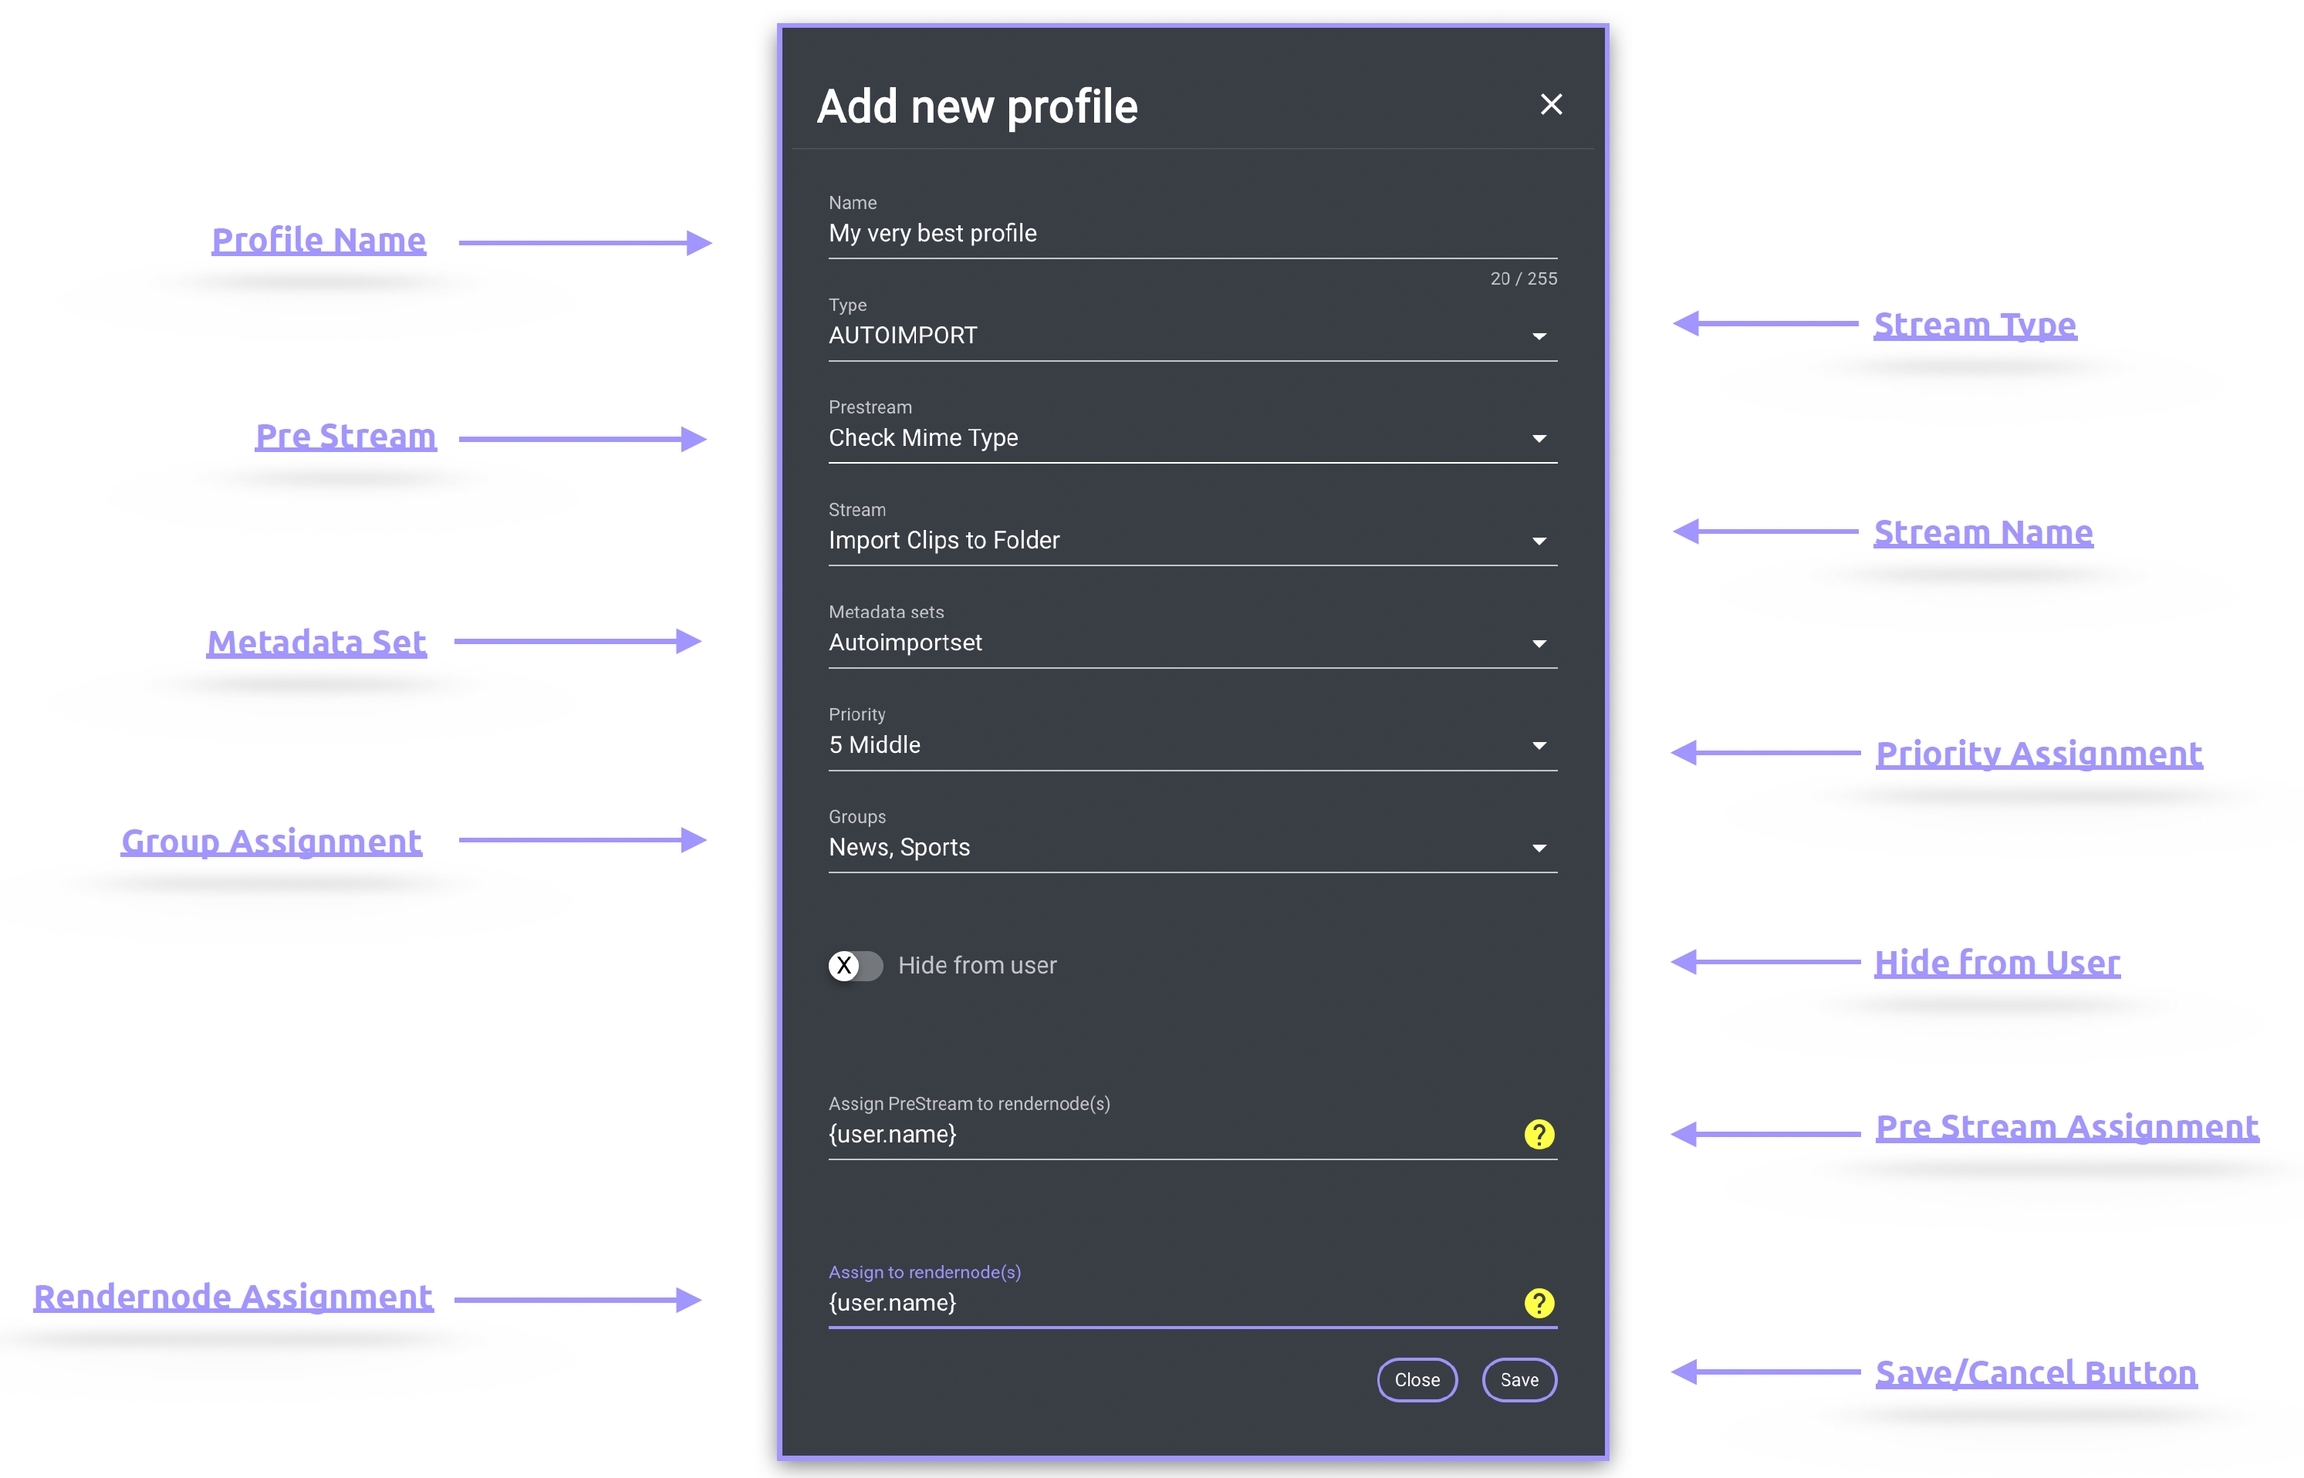Open the Priority Assignment link
This screenshot has width=2304, height=1478.
[x=2038, y=753]
